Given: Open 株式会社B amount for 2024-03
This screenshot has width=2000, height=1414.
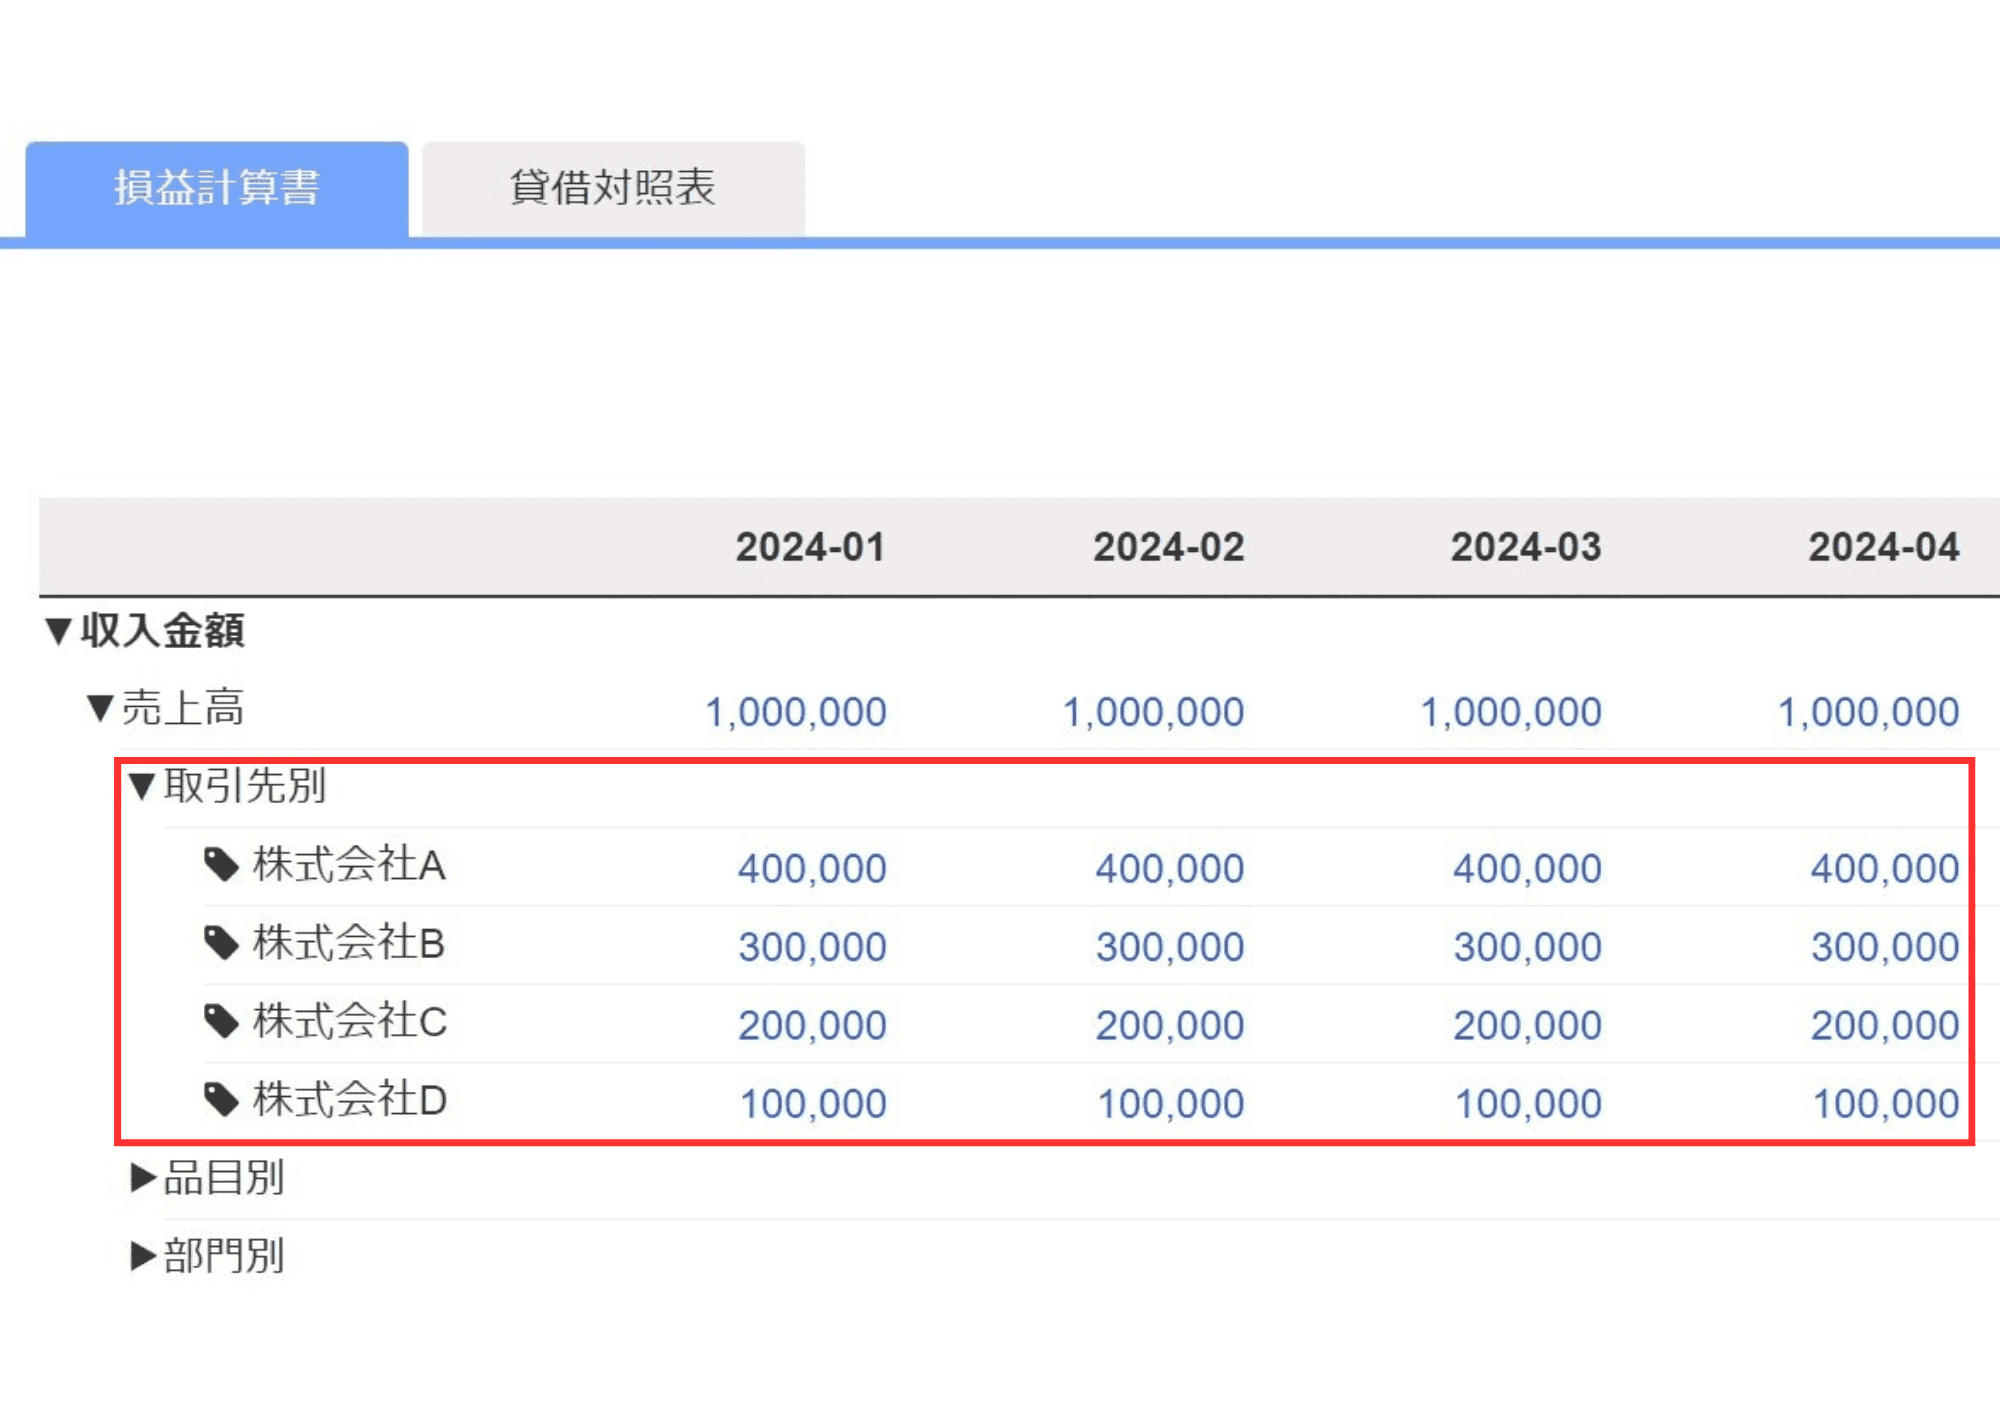Looking at the screenshot, I should [1527, 946].
